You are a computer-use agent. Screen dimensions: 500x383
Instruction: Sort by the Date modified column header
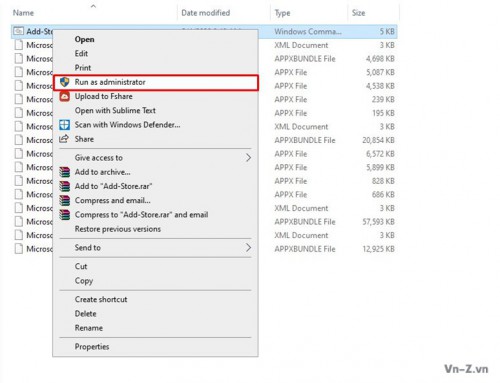[x=206, y=13]
